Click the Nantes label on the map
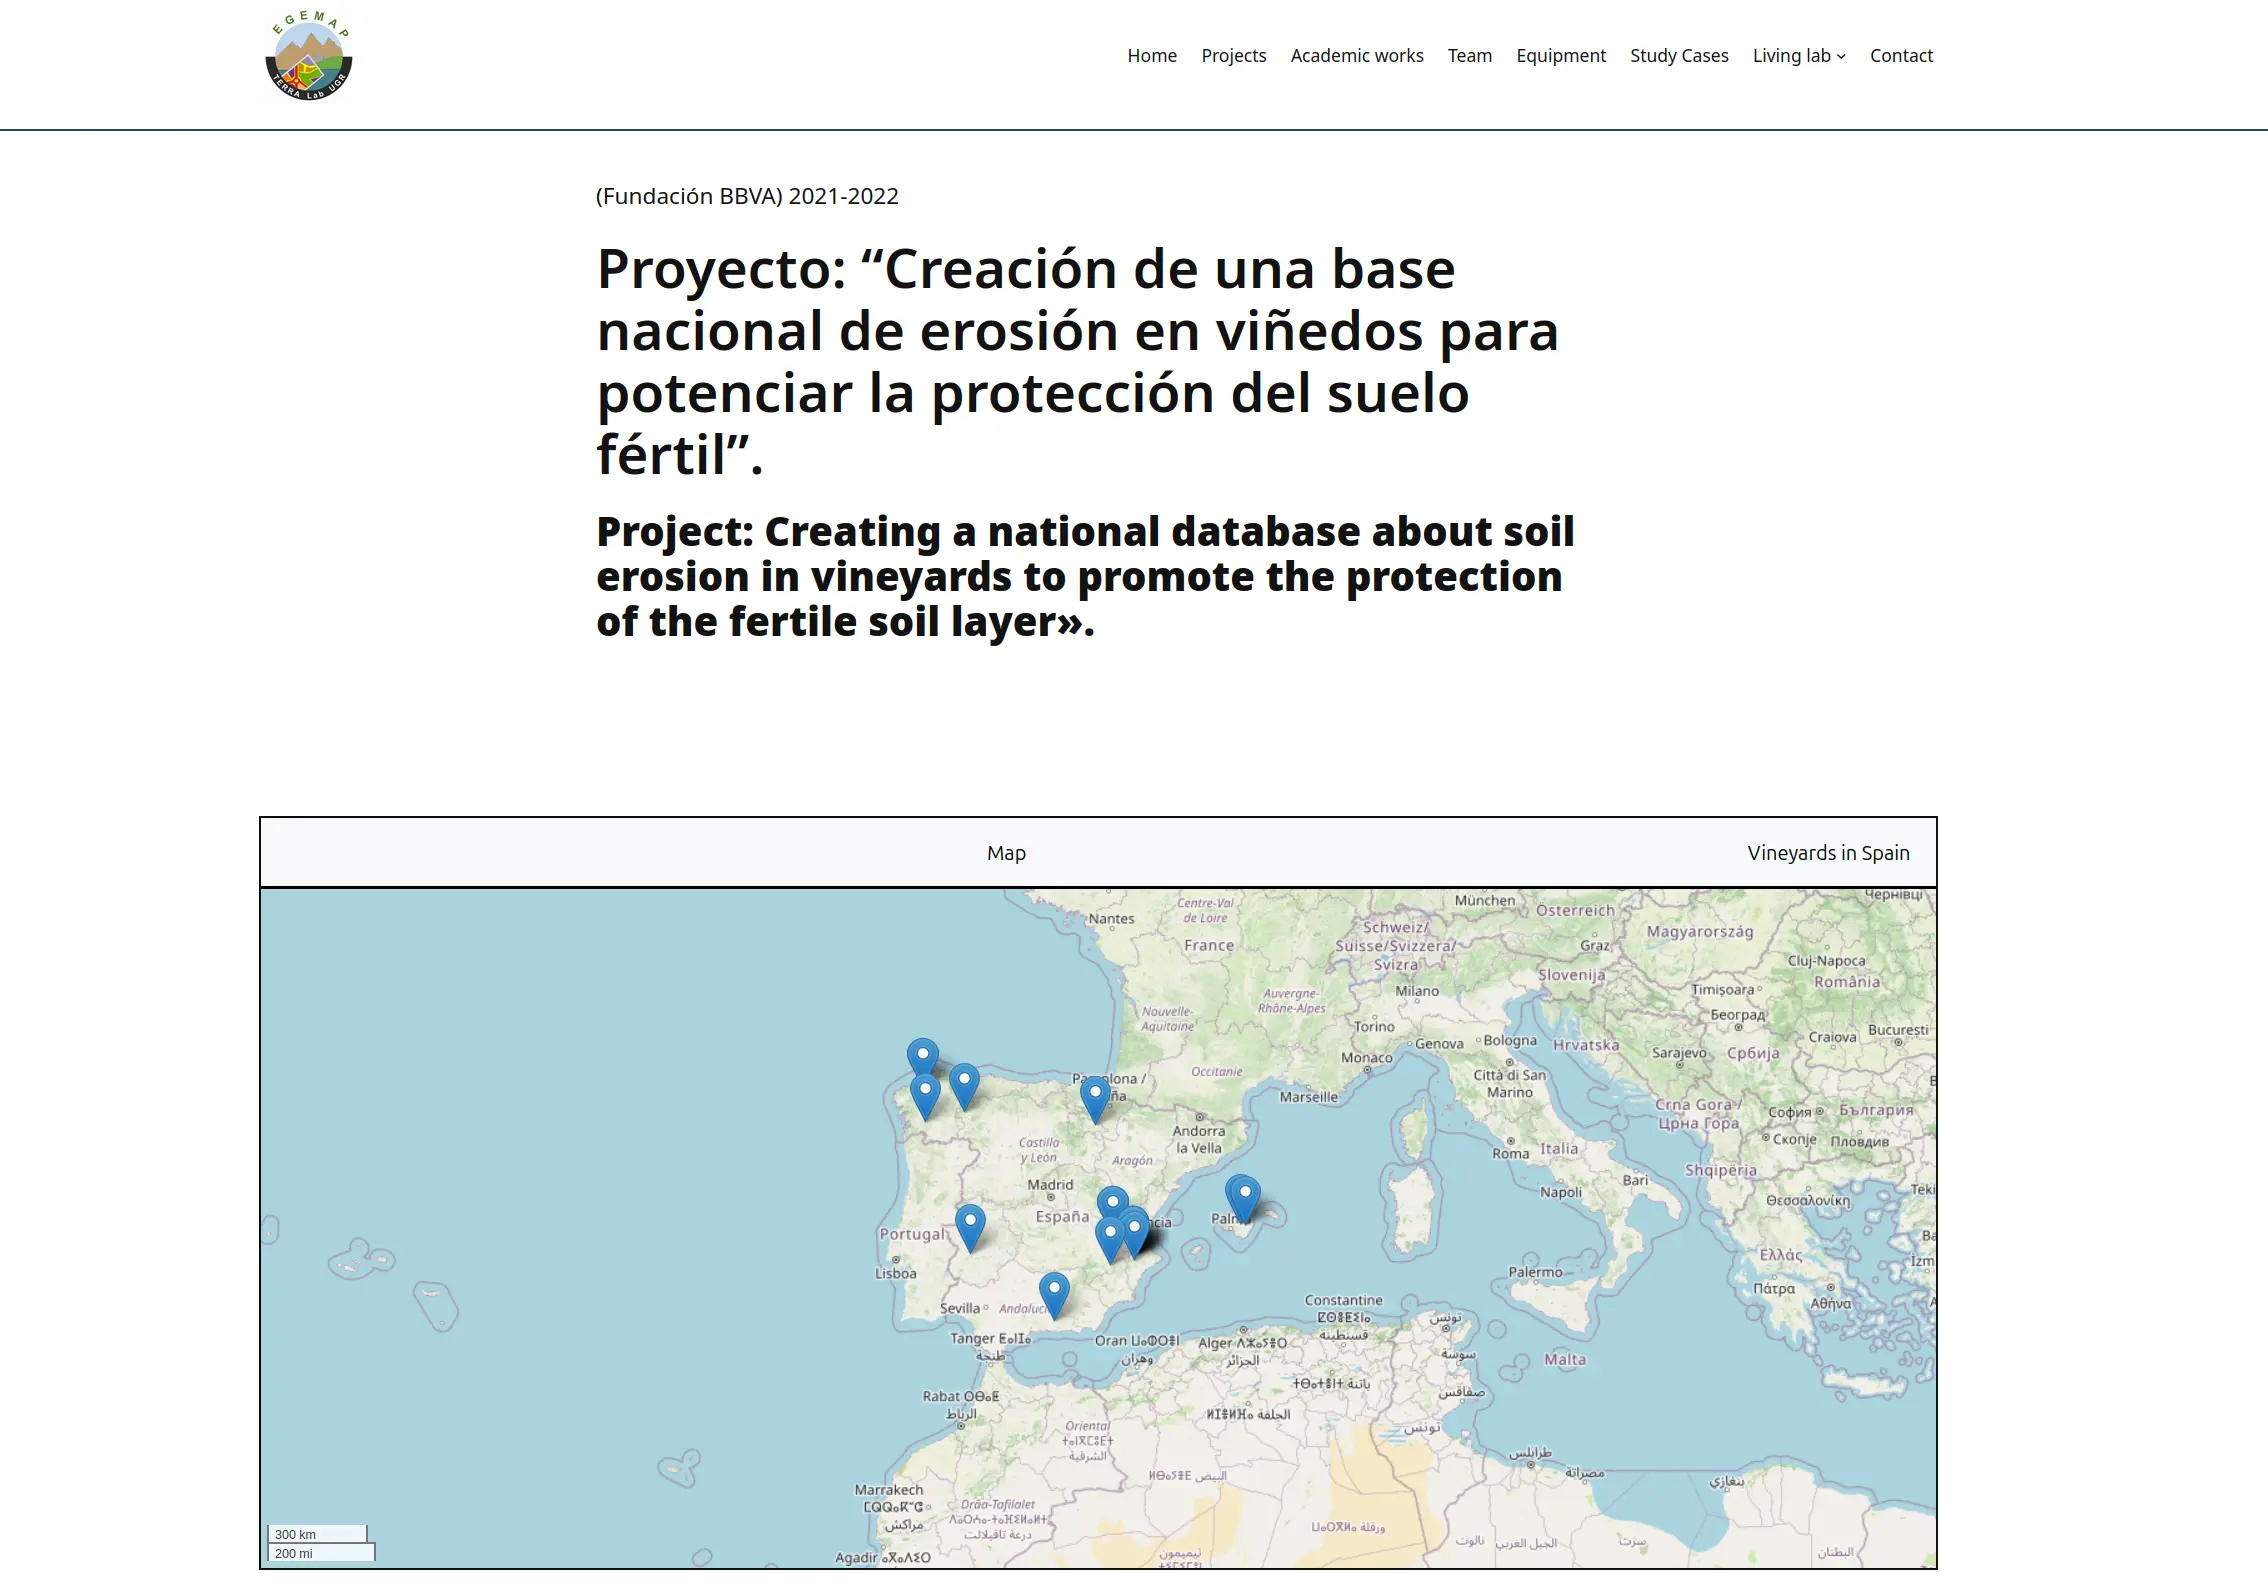The height and width of the screenshot is (1587, 2268). pos(1111,918)
